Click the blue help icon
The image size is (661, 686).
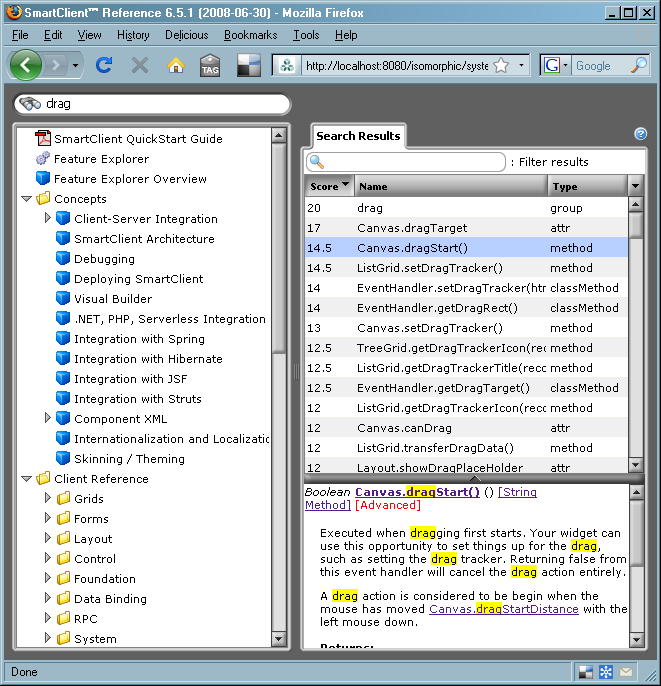coord(640,134)
